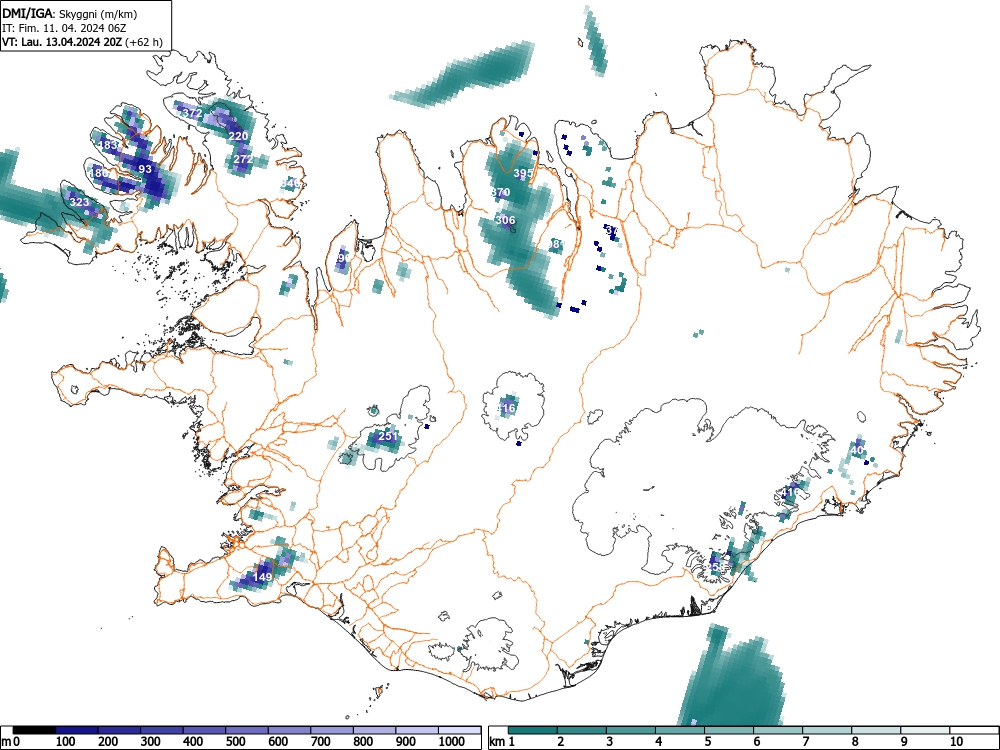Viewport: 1000px width, 750px height.
Task: Select the 372 visibility value on the map
Action: coord(192,113)
